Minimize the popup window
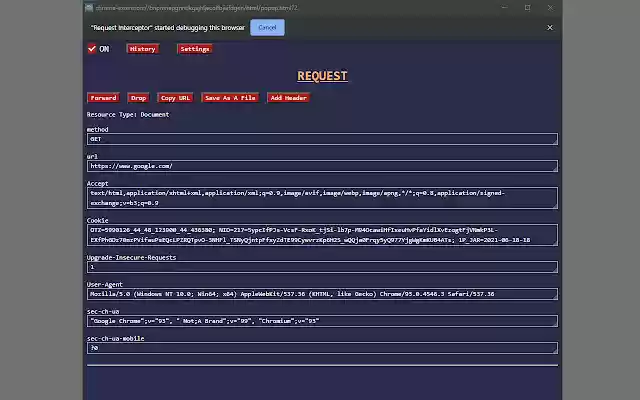This screenshot has height=400, width=640. tap(505, 7)
